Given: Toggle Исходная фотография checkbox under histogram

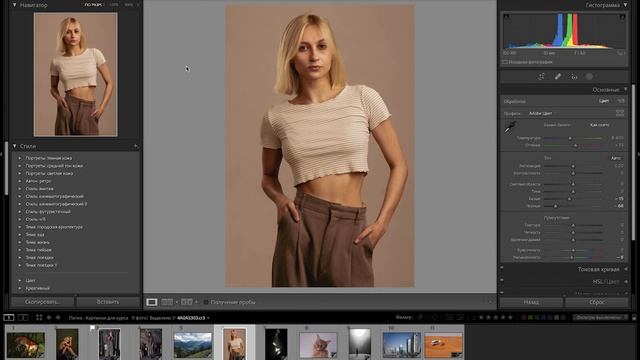Looking at the screenshot, I should pos(505,62).
